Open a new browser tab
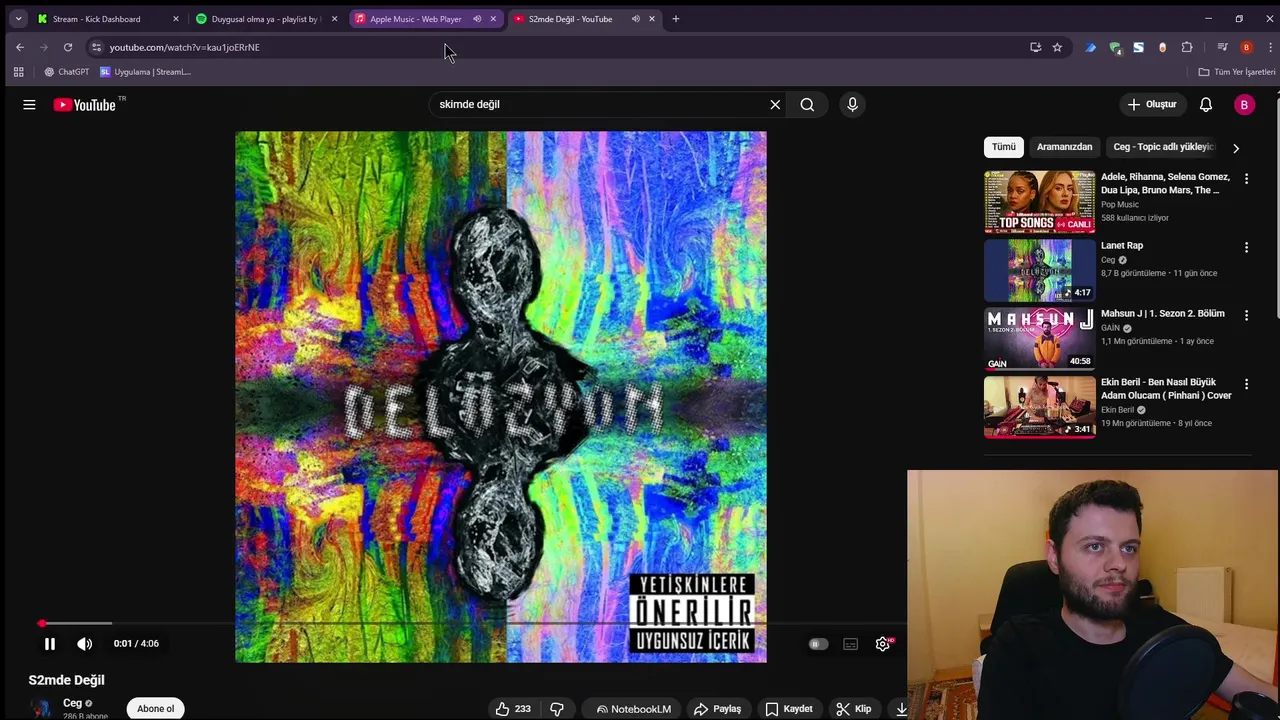The image size is (1280, 720). point(676,19)
